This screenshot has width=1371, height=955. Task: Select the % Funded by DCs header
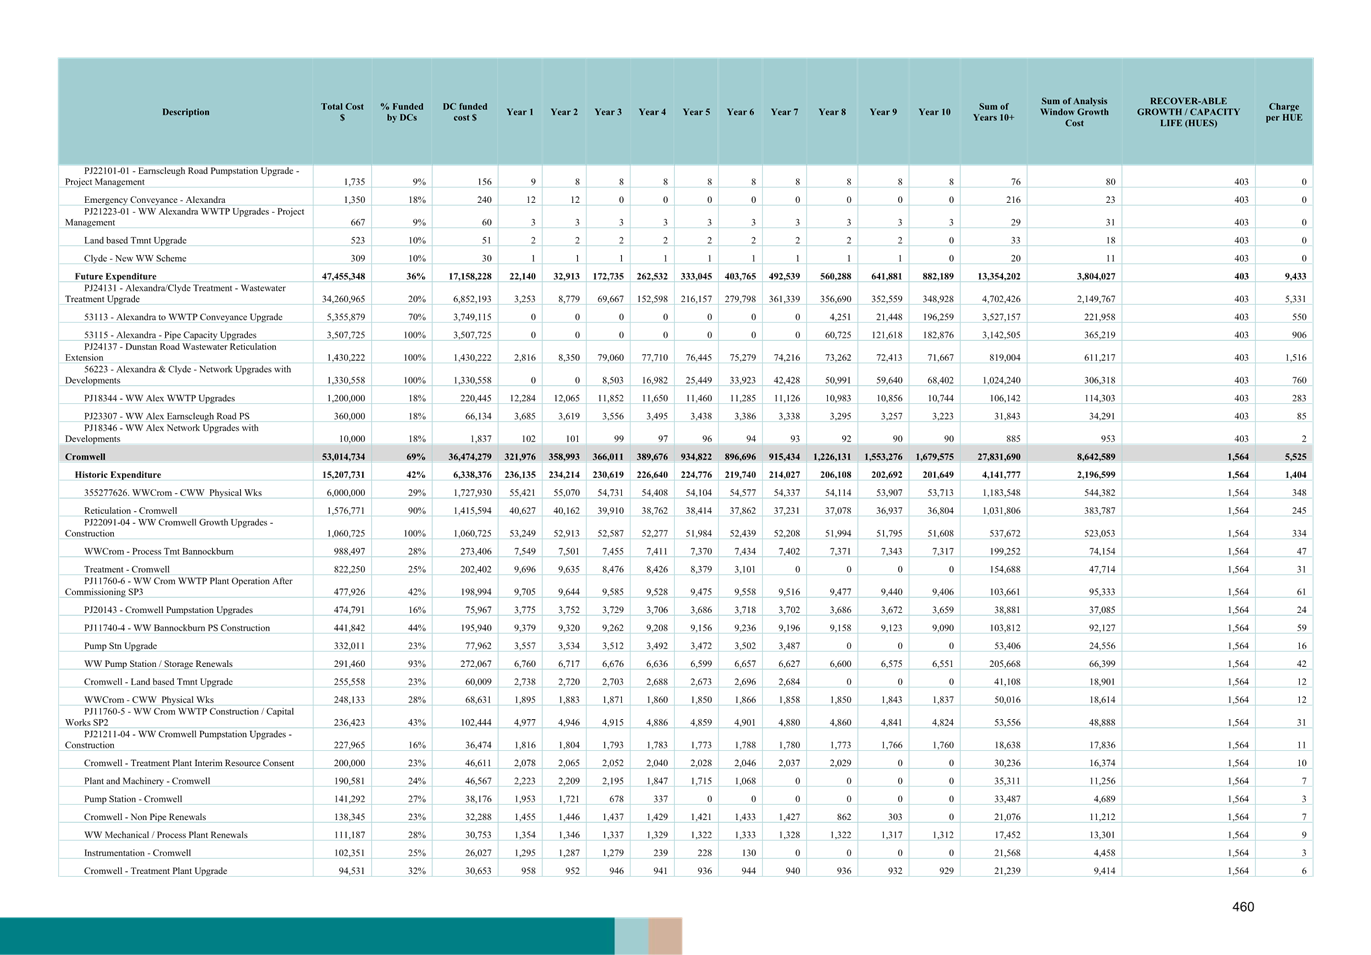coord(402,112)
